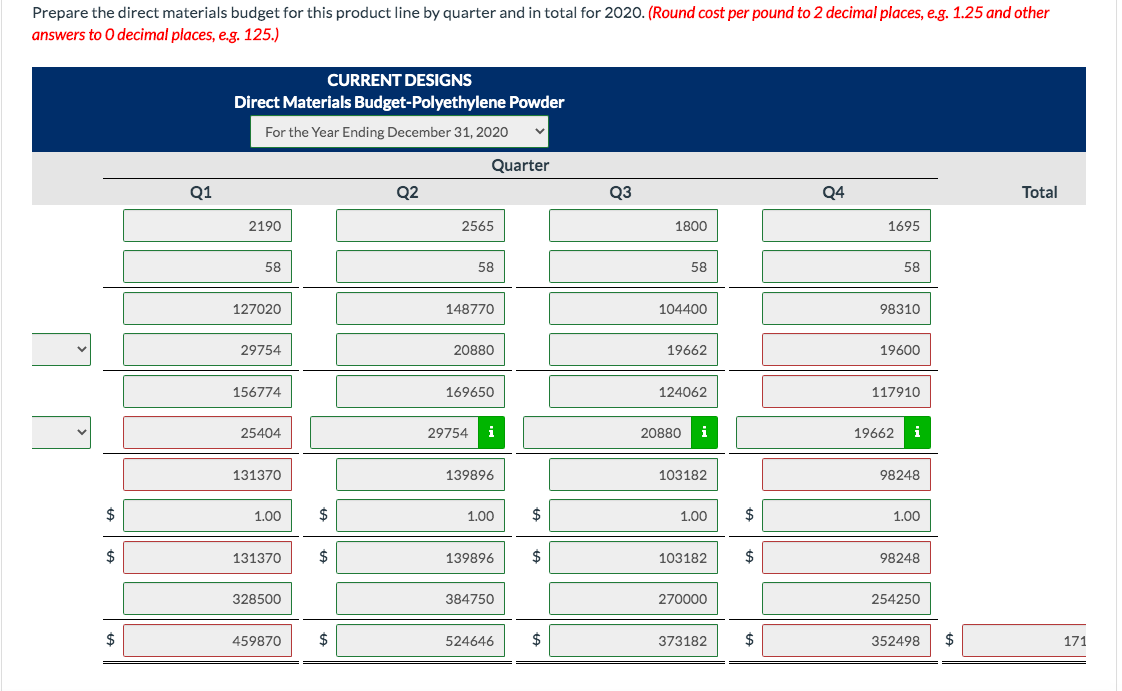Click Q2 field showing 139896 without dollar sign
Image resolution: width=1122 pixels, height=691 pixels.
pos(421,475)
